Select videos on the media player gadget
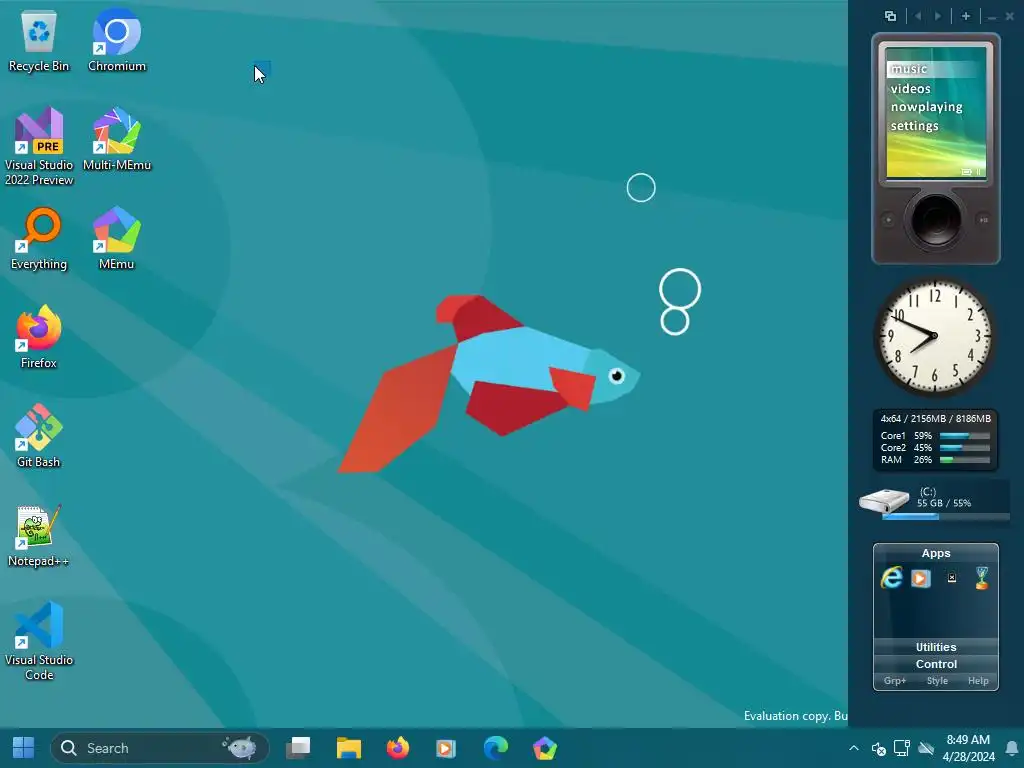The width and height of the screenshot is (1024, 768). point(910,88)
